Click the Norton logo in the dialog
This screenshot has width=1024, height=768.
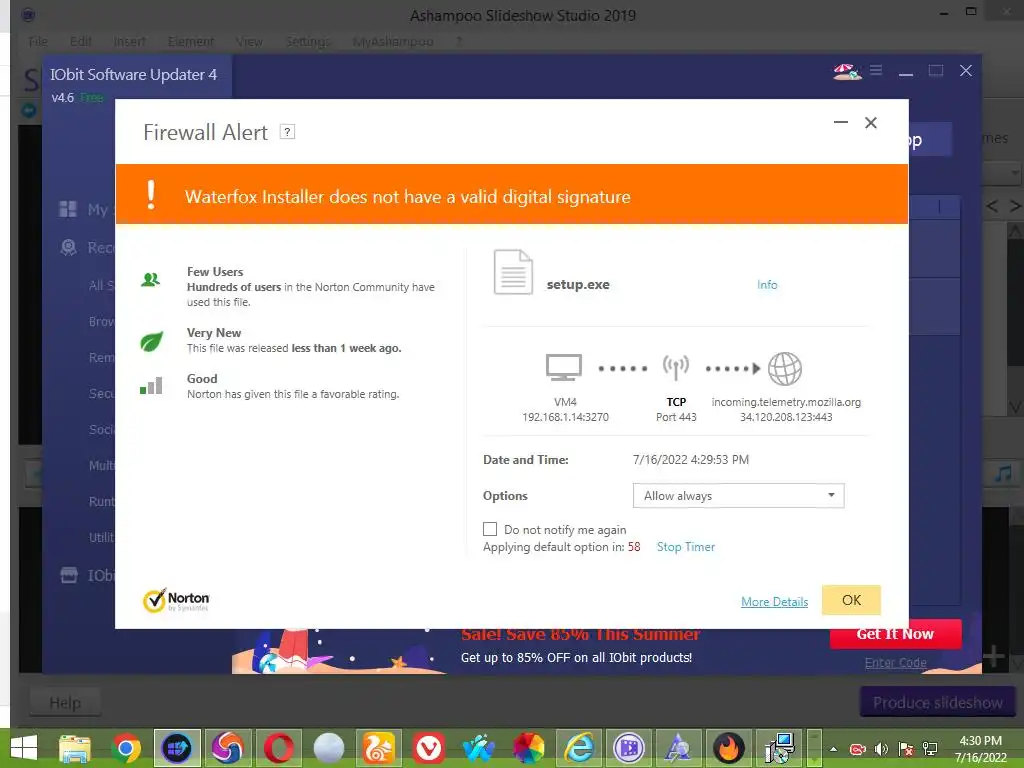[176, 600]
